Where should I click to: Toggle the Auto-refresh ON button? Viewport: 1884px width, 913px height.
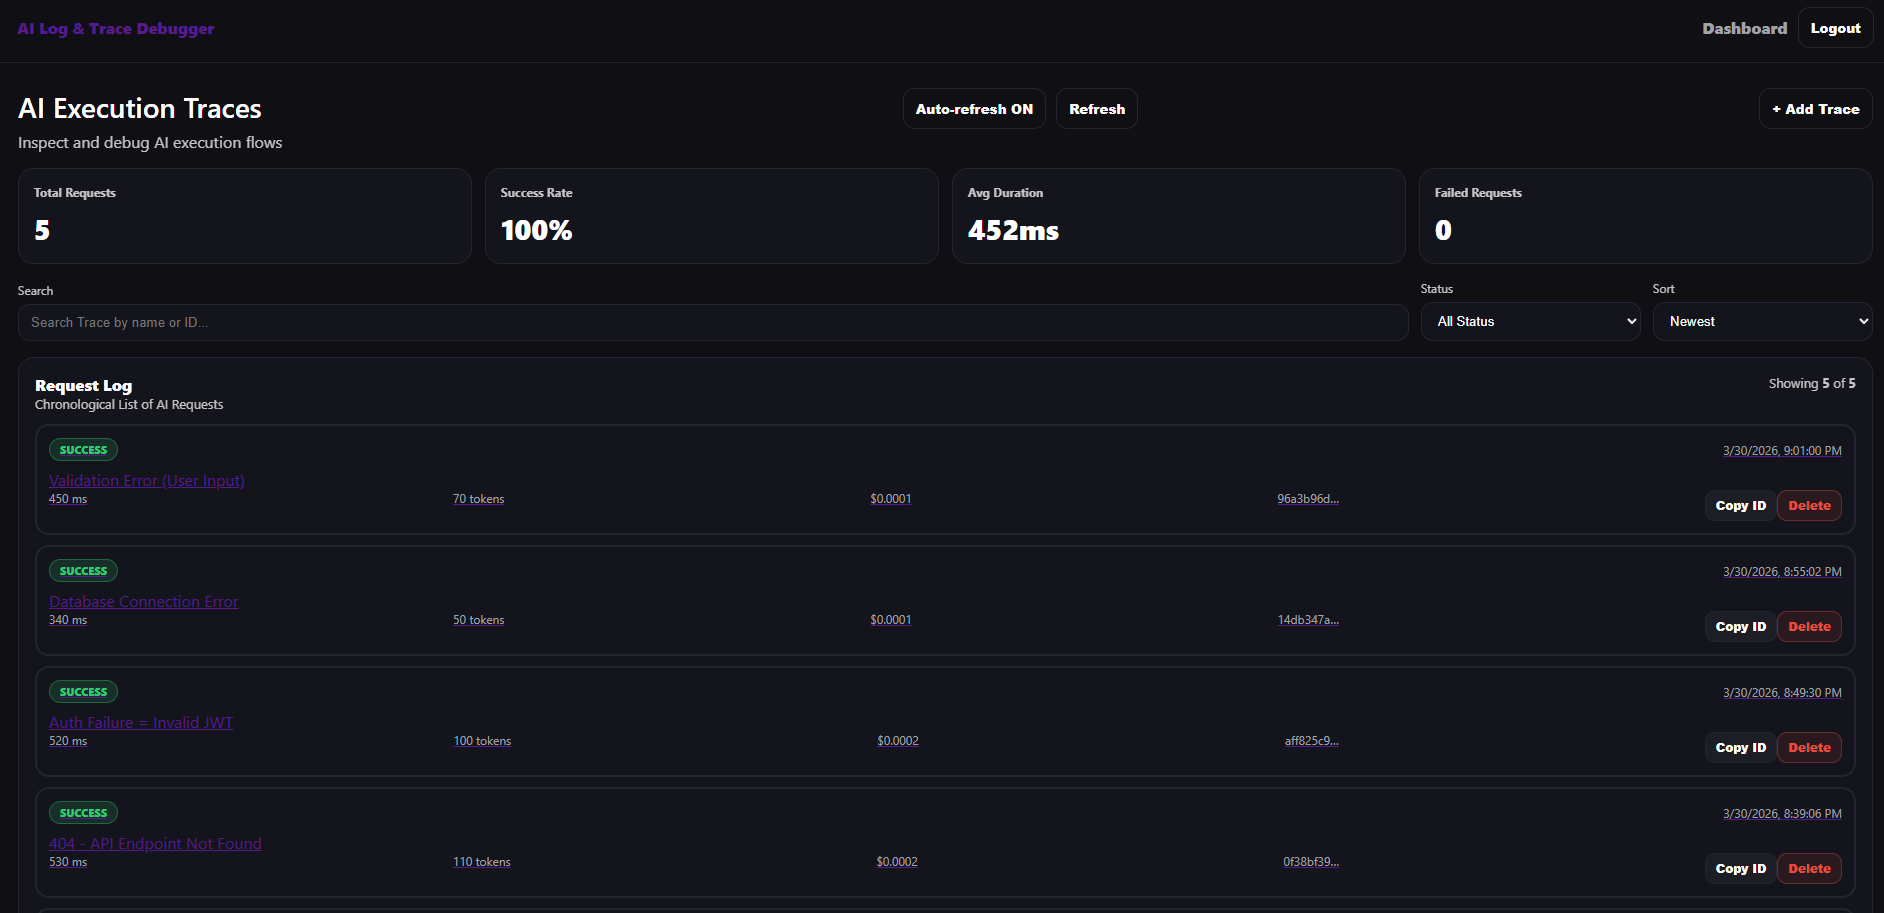(973, 109)
